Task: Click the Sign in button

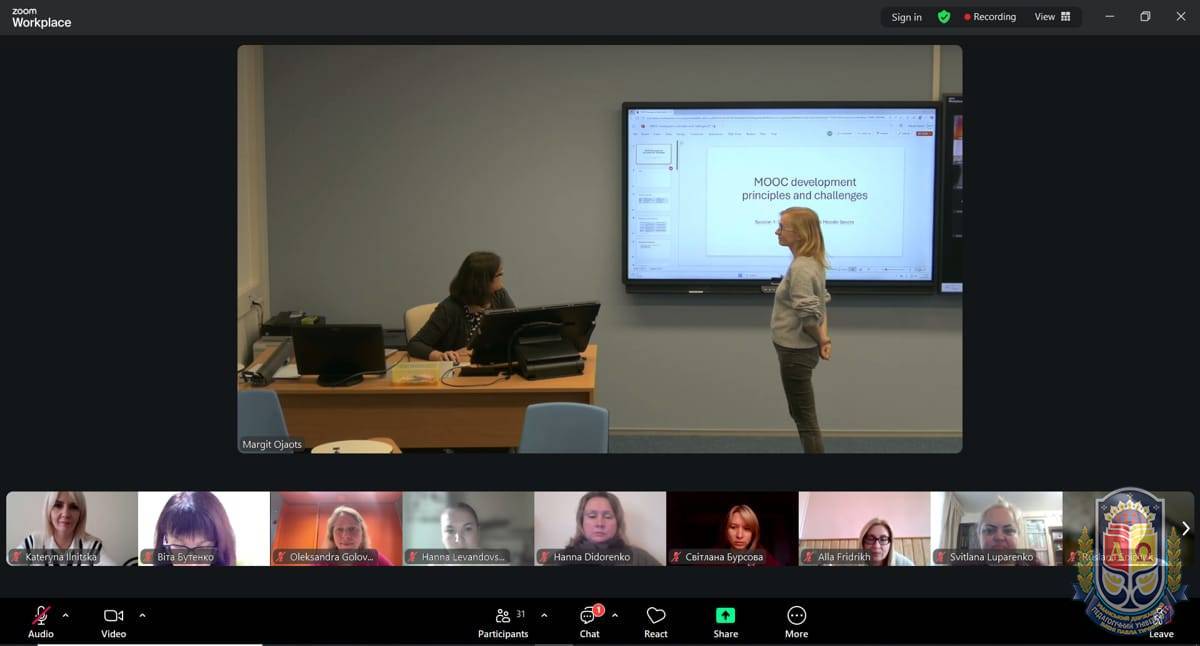Action: click(x=906, y=17)
